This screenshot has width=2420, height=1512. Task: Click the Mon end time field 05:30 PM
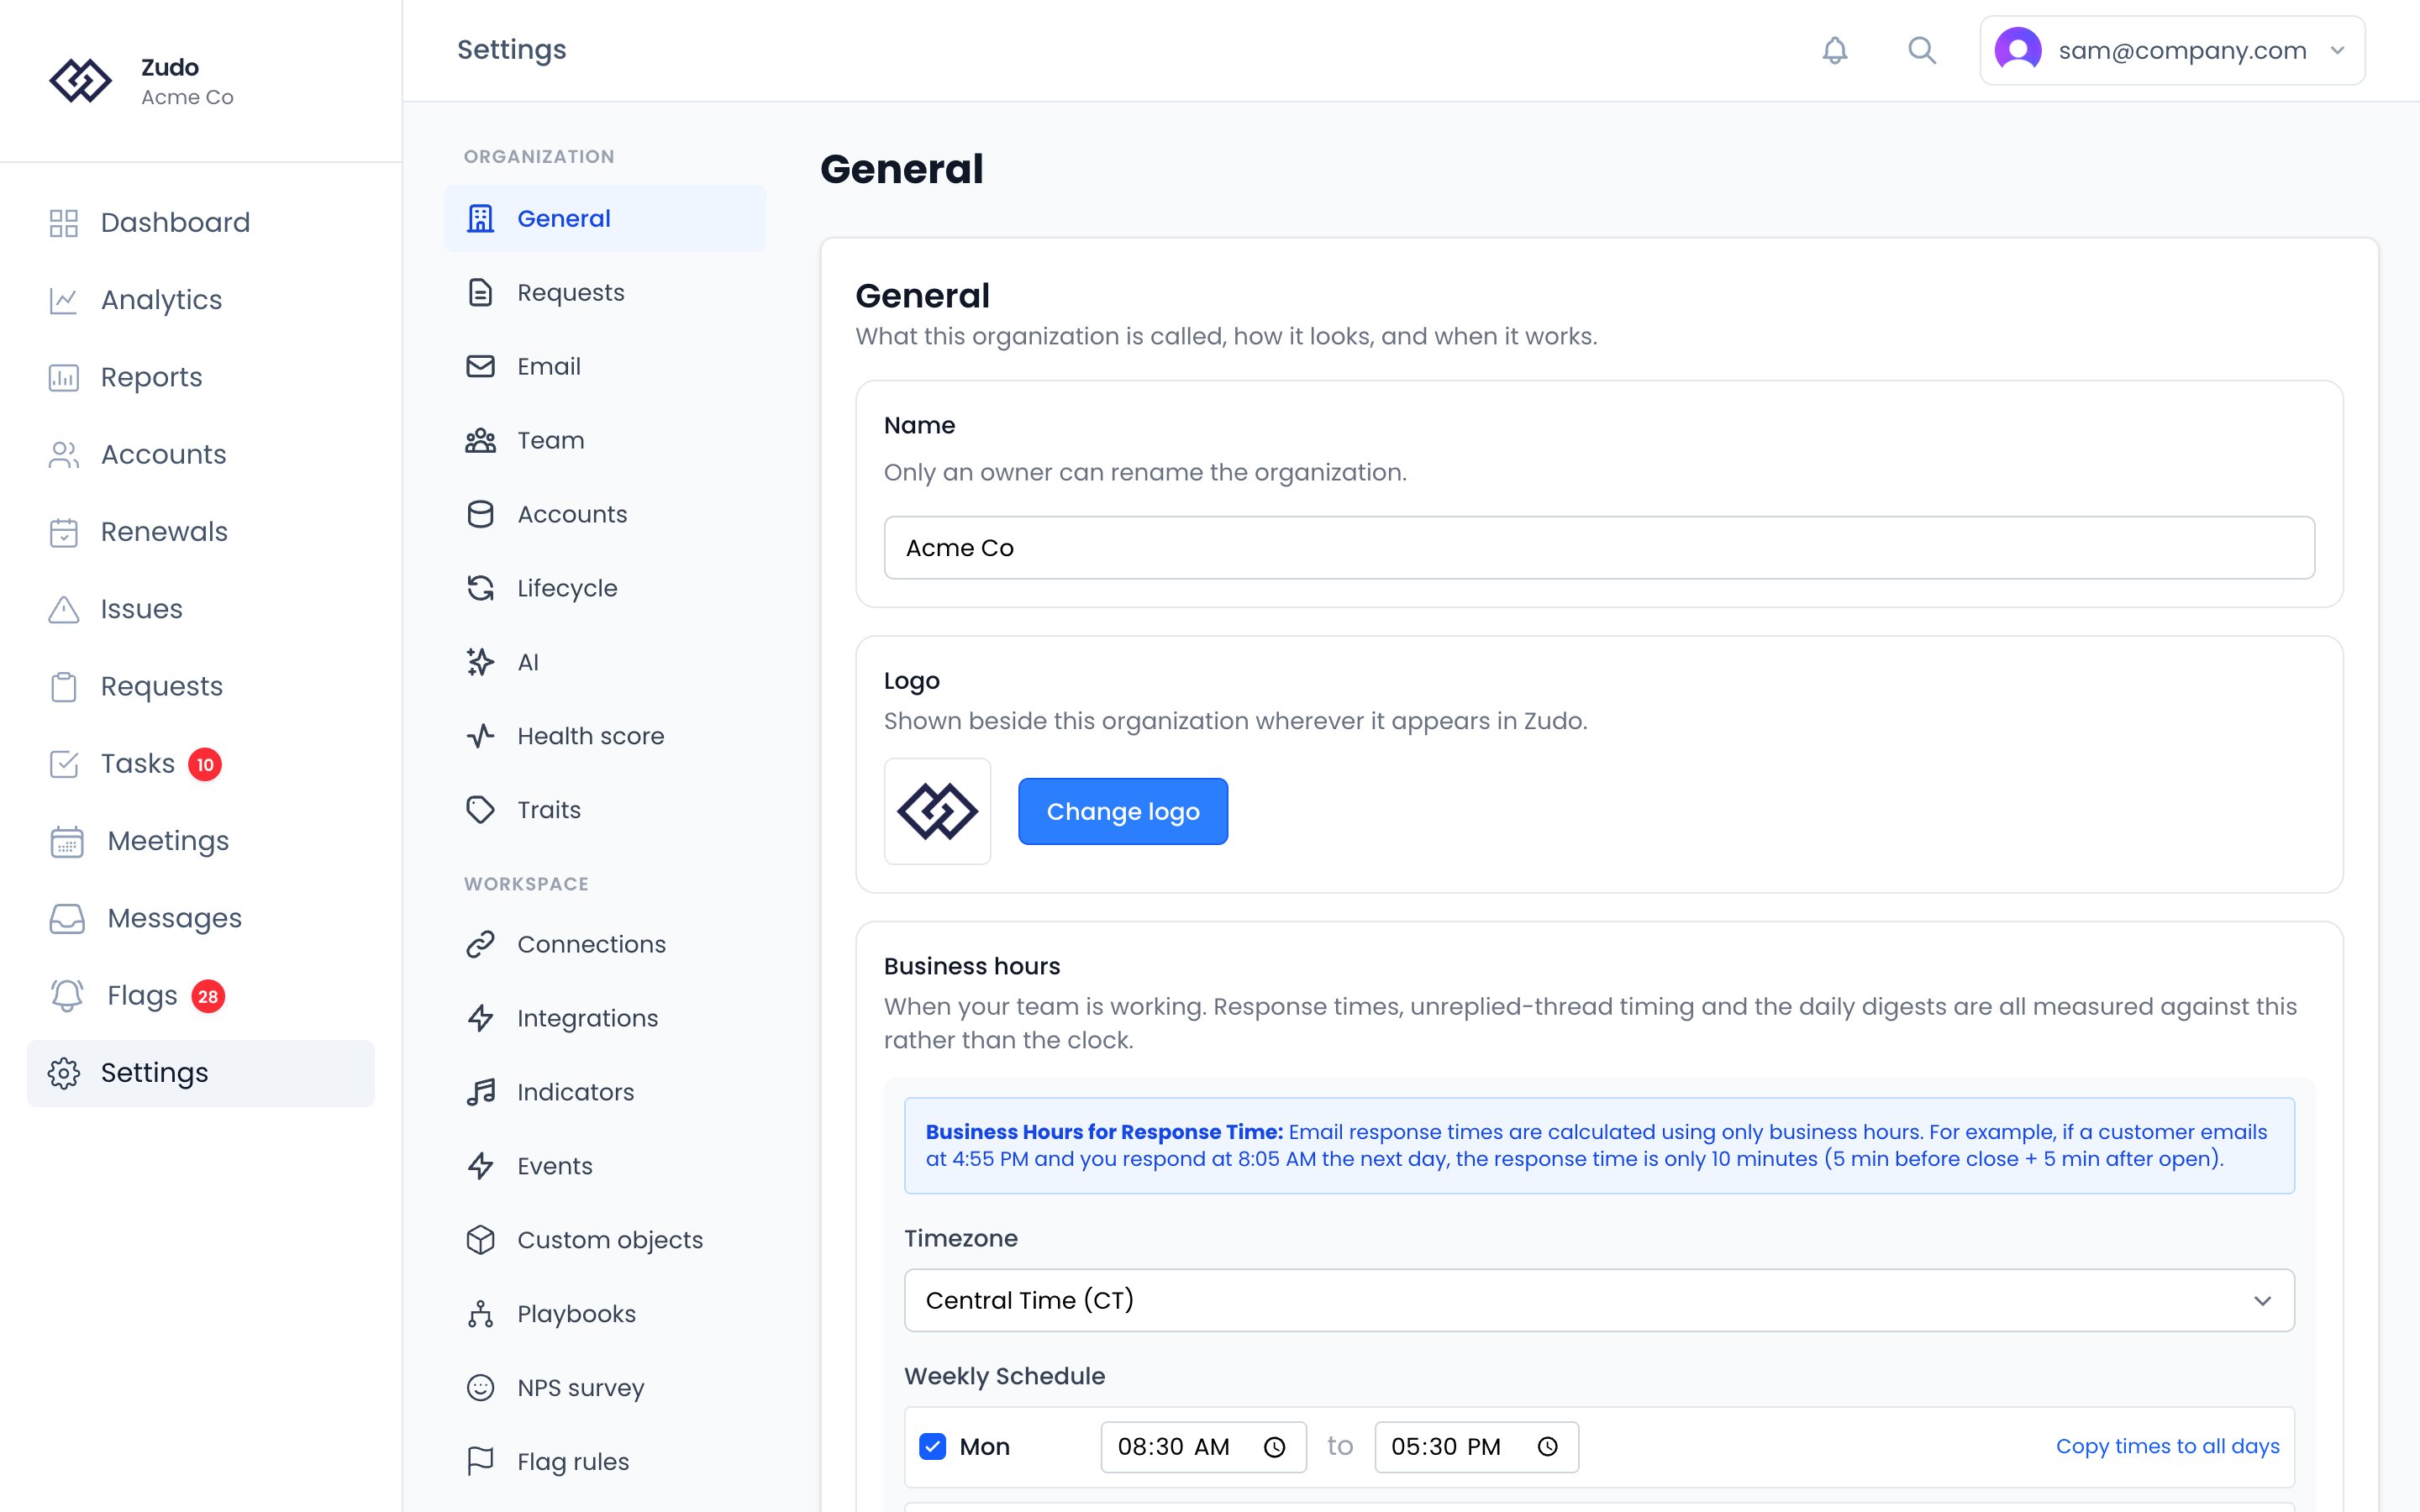tap(1476, 1447)
